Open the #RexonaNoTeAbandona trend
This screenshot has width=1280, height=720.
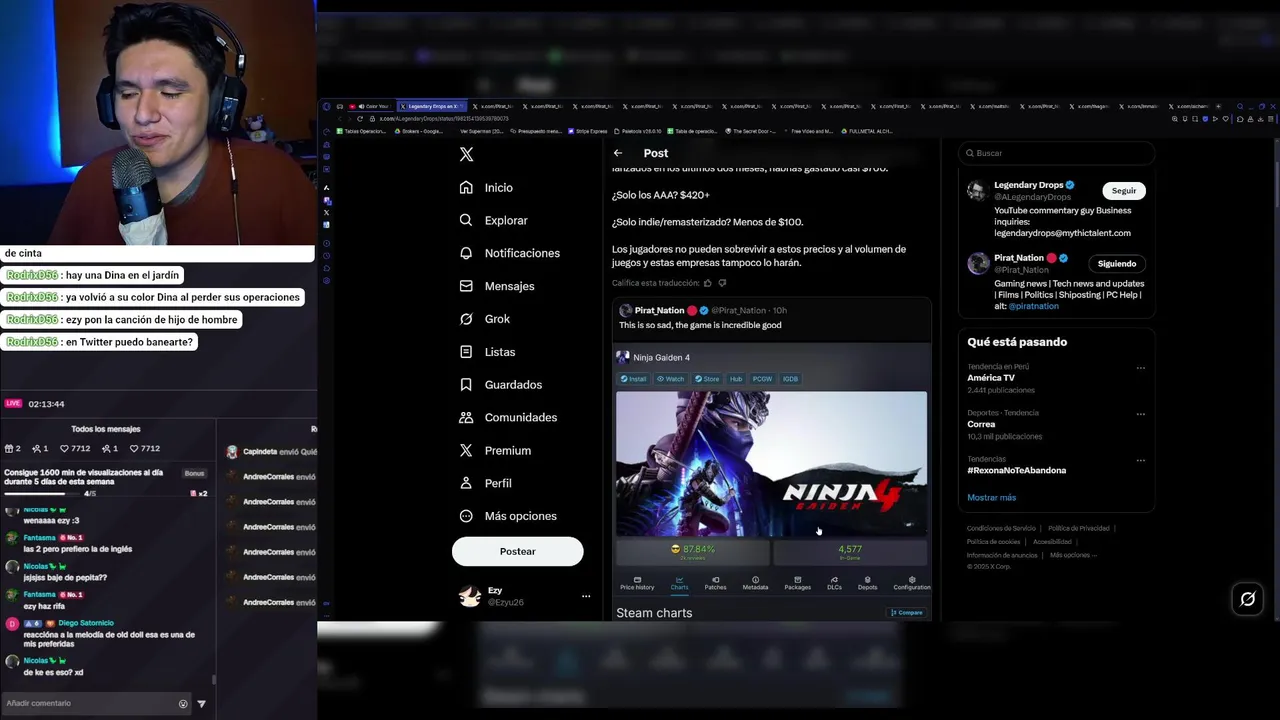(x=1016, y=470)
